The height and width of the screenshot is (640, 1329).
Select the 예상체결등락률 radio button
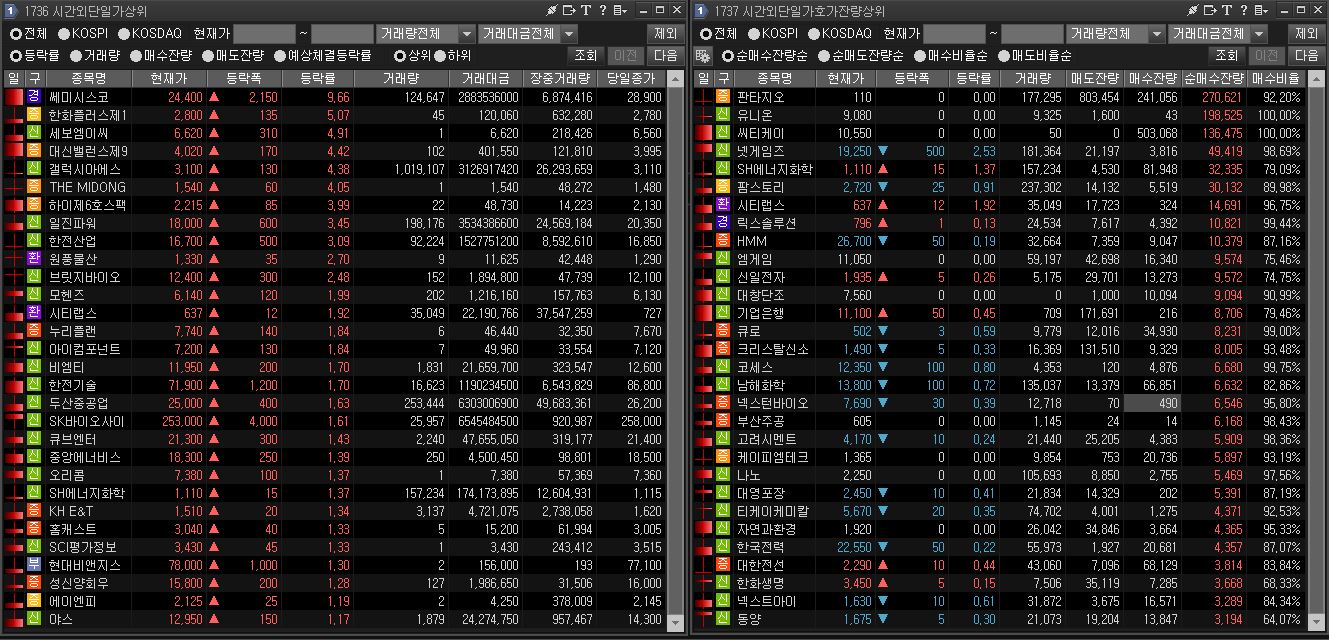coord(280,55)
